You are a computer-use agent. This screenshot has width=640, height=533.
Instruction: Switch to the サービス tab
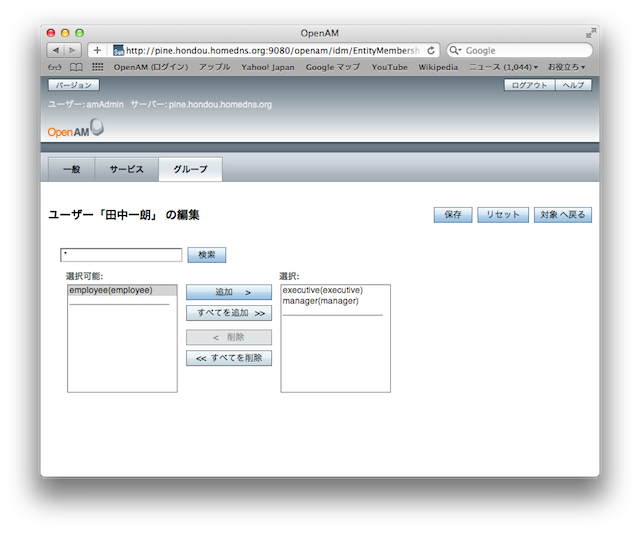tap(127, 169)
